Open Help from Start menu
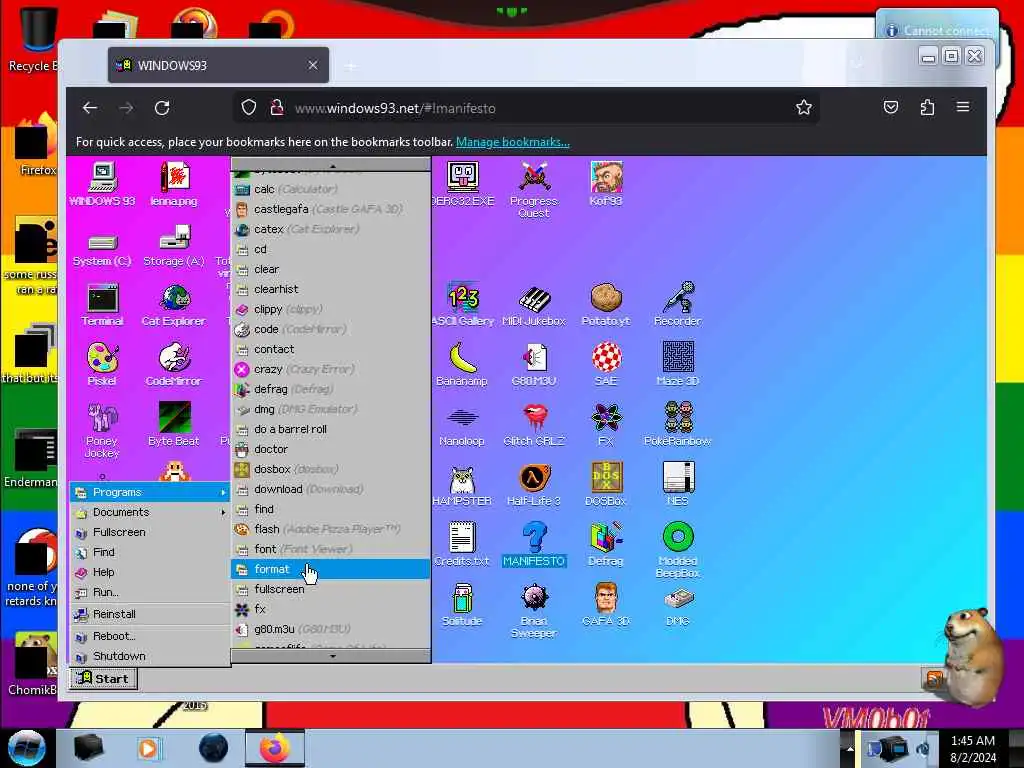Image resolution: width=1024 pixels, height=768 pixels. [x=150, y=572]
